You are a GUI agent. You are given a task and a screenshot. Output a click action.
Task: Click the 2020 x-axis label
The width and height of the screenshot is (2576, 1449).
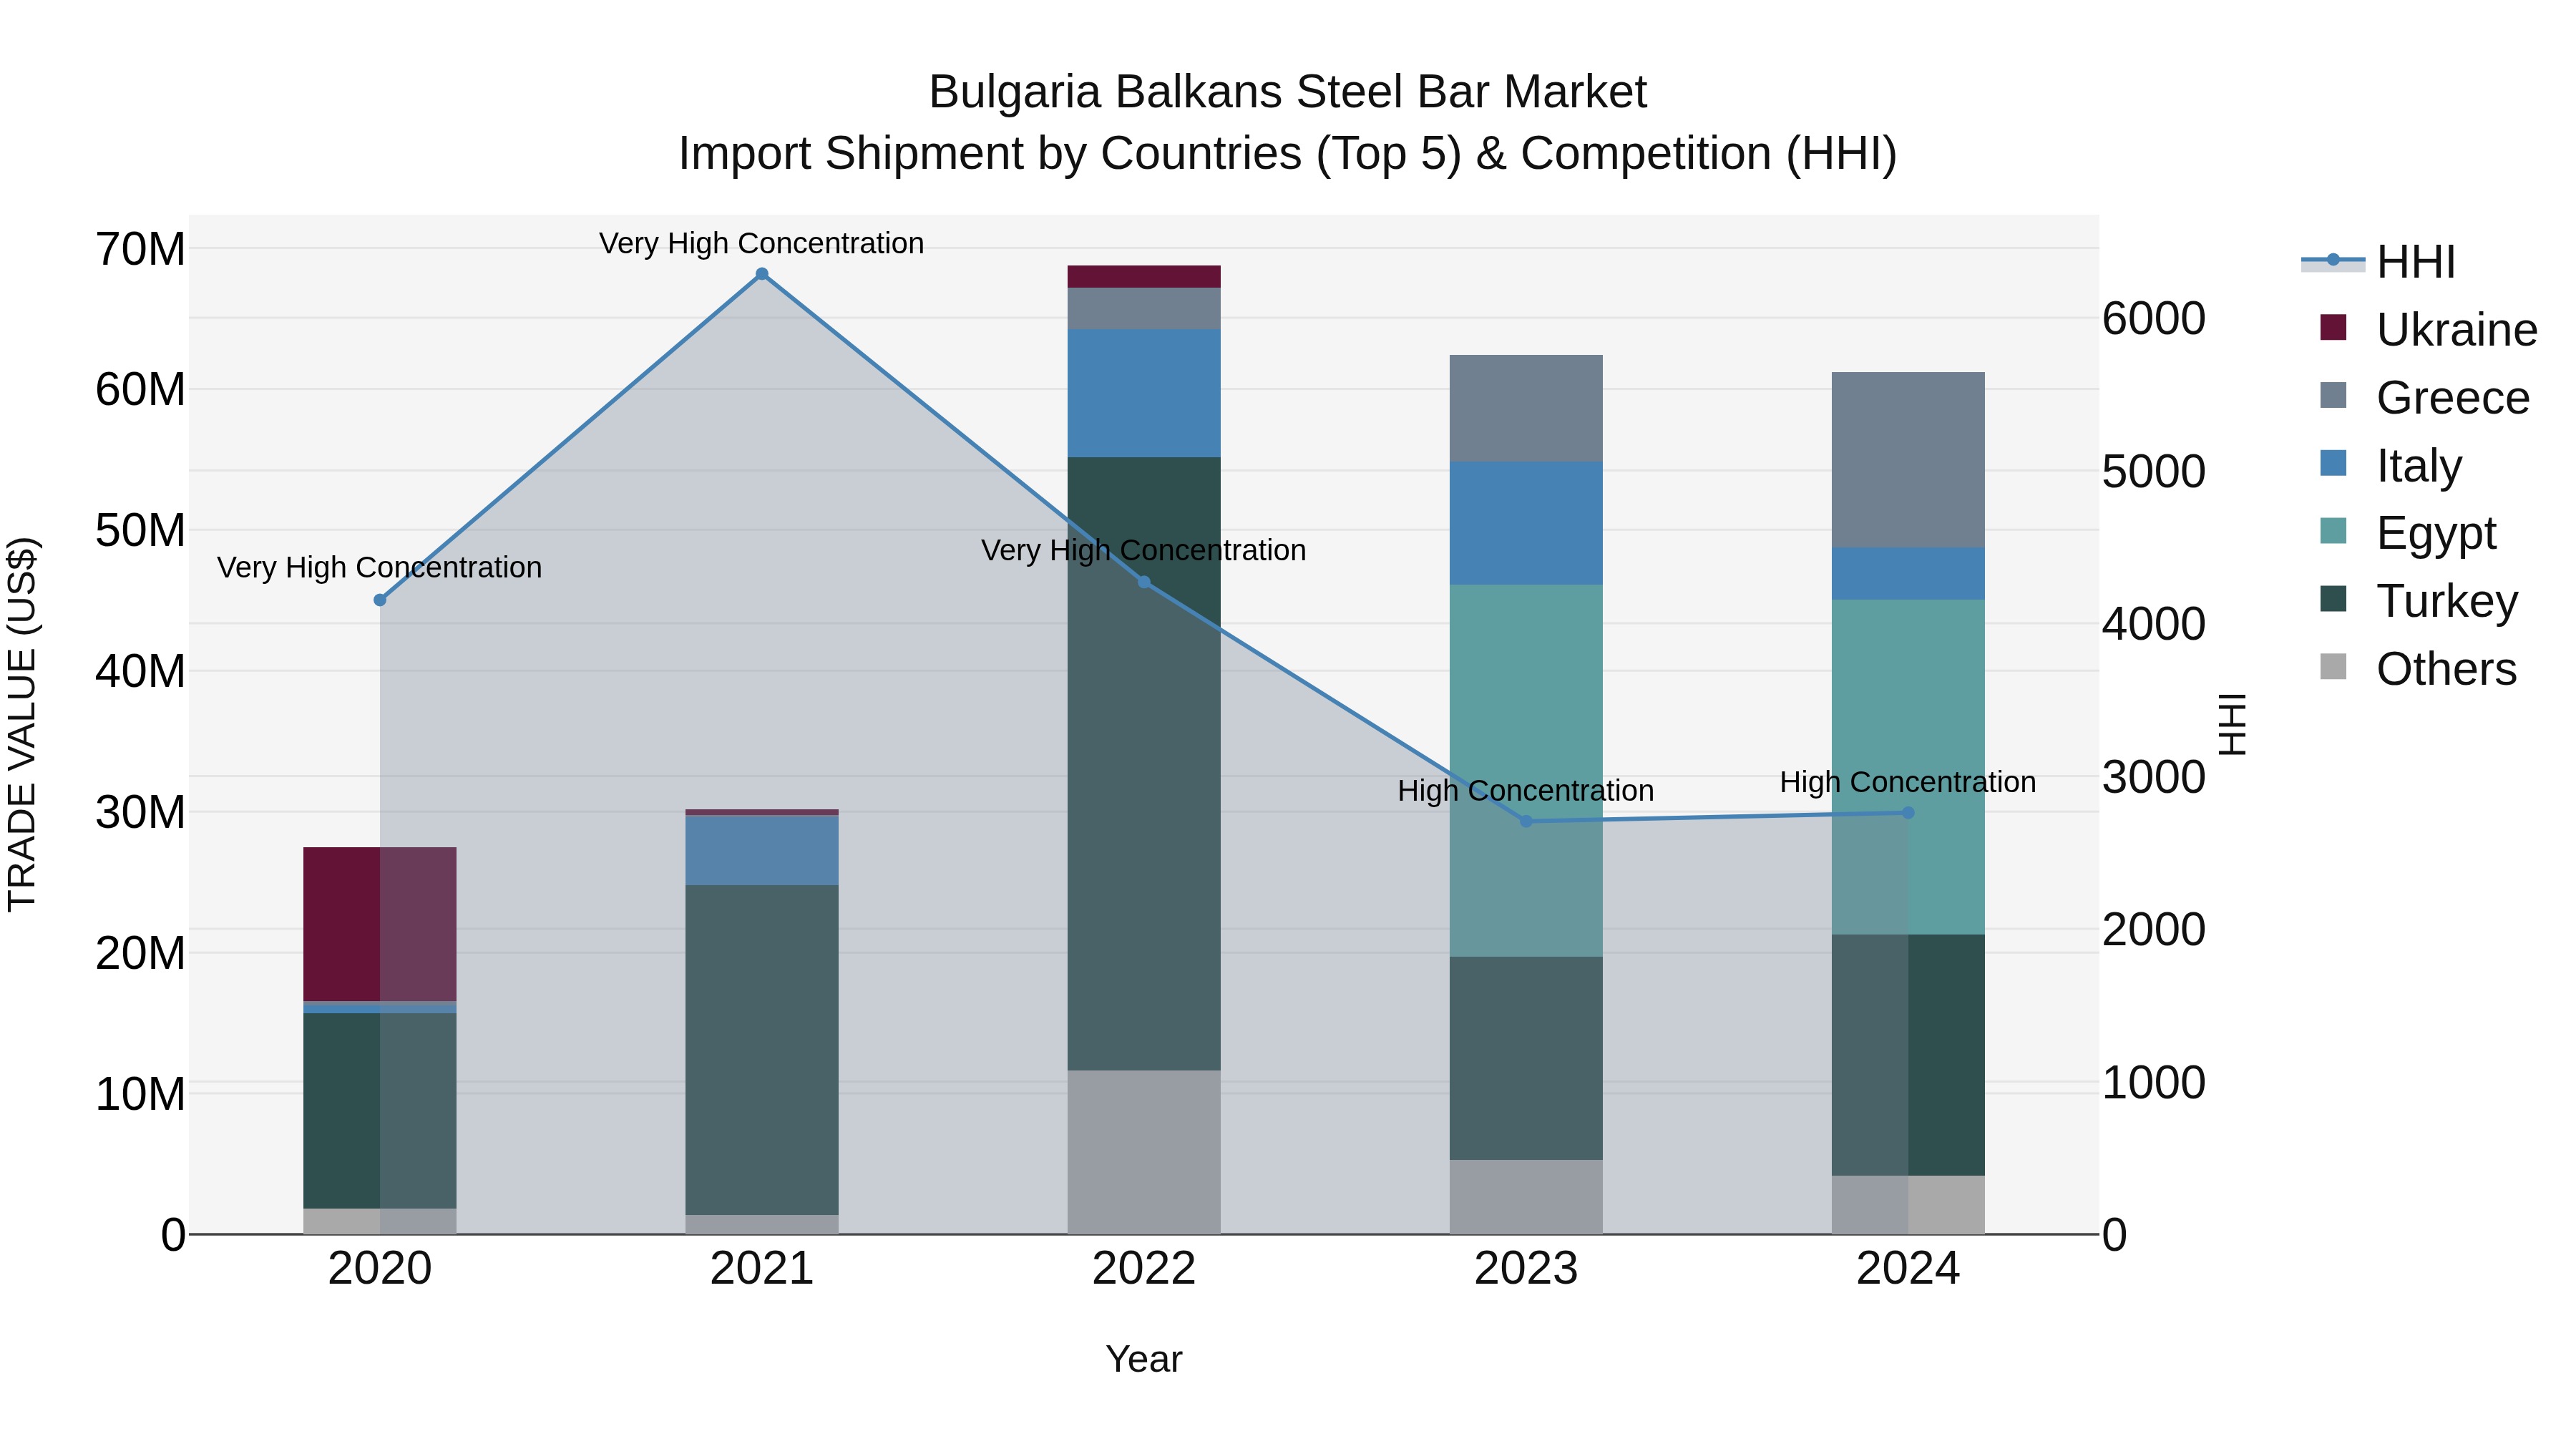coord(380,1269)
